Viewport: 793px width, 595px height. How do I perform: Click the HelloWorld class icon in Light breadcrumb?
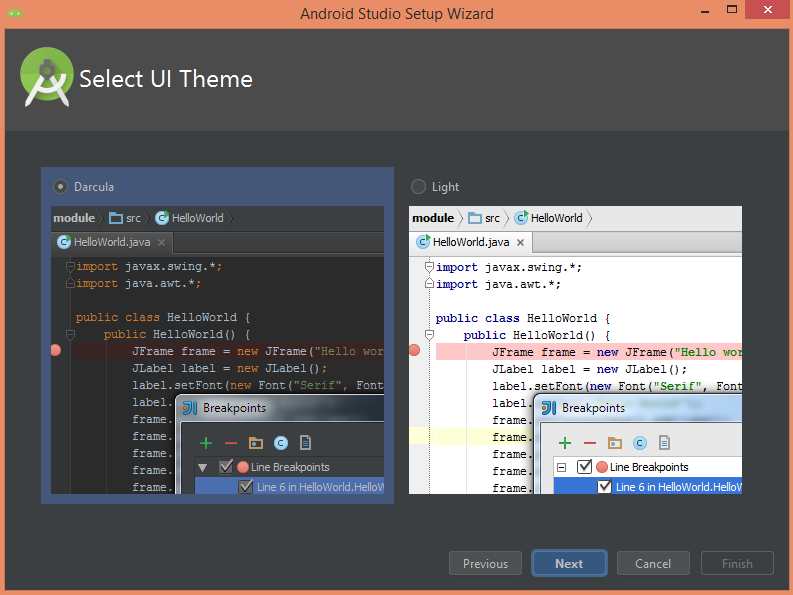521,218
